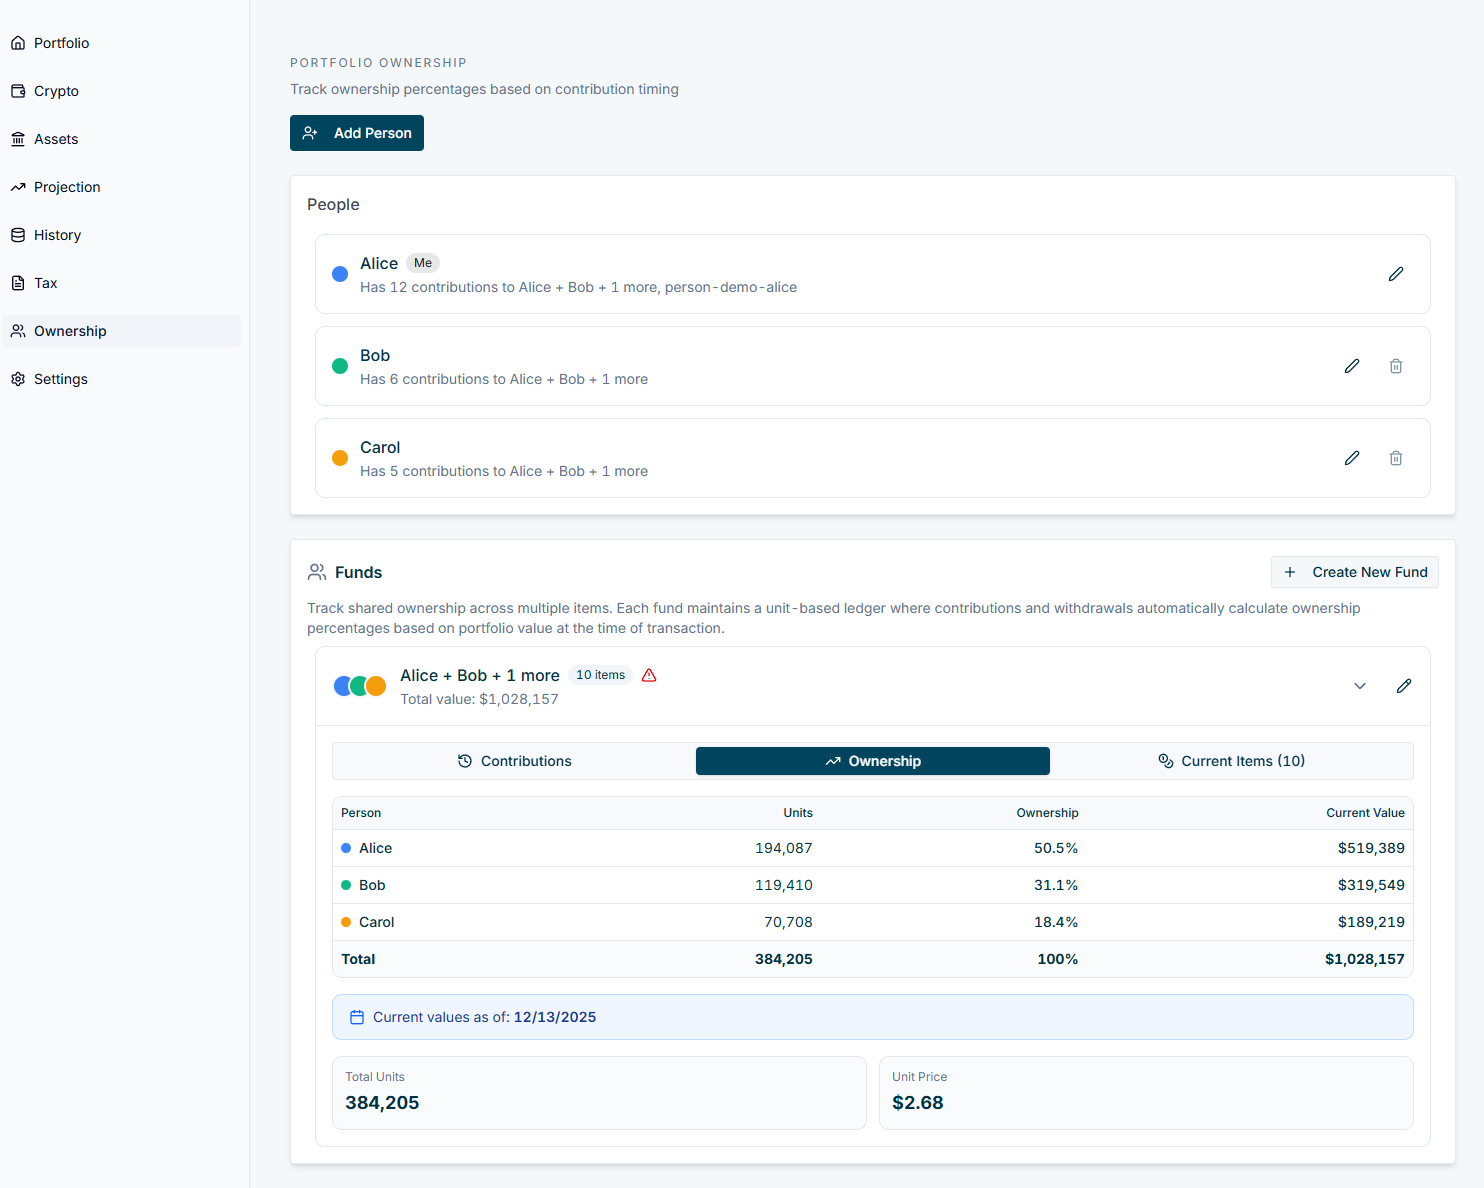This screenshot has width=1484, height=1188.
Task: Click the Total Units value card
Action: click(x=598, y=1092)
